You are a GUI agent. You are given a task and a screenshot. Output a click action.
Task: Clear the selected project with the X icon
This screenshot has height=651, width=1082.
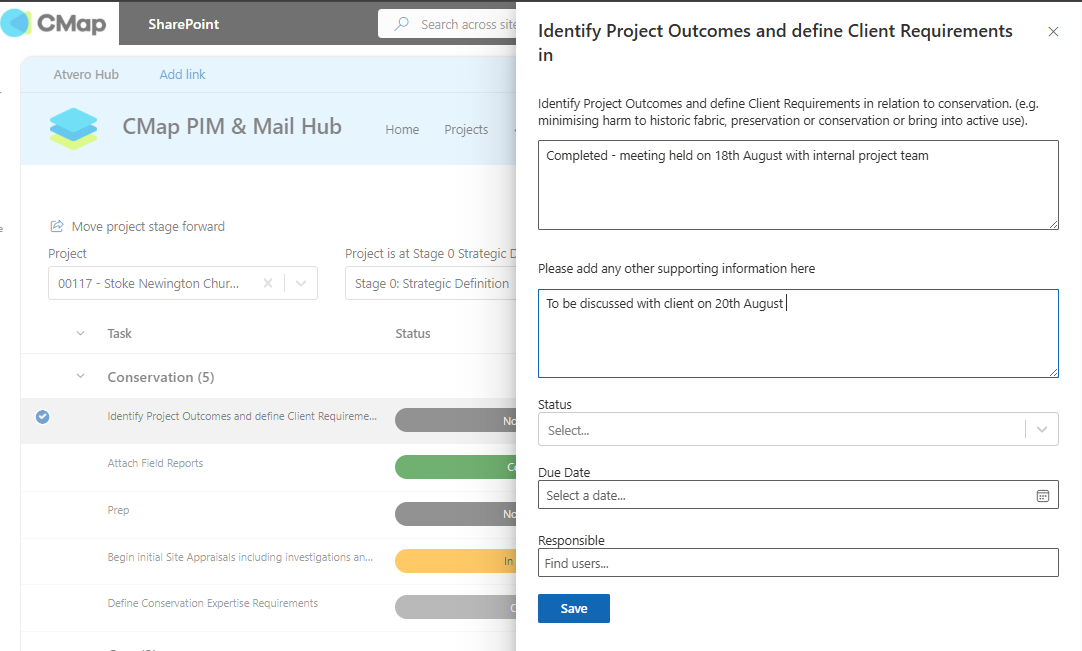click(268, 283)
